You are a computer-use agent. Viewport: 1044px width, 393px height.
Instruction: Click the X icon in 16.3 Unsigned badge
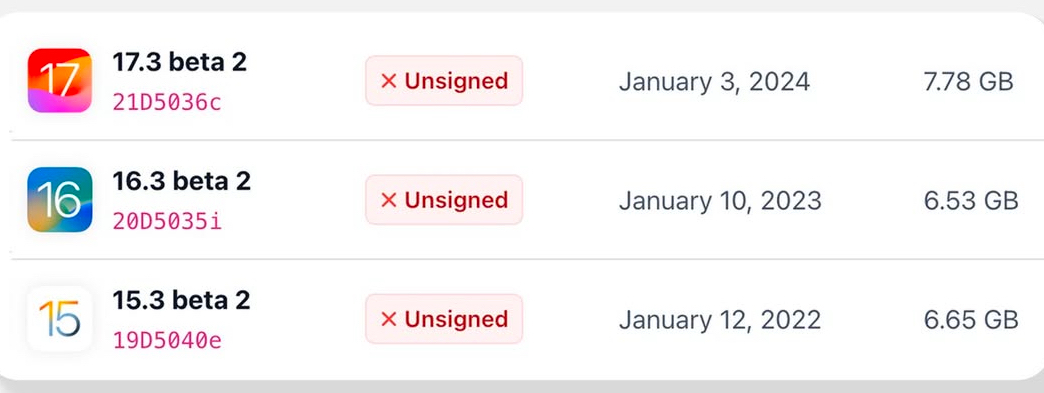pos(389,200)
